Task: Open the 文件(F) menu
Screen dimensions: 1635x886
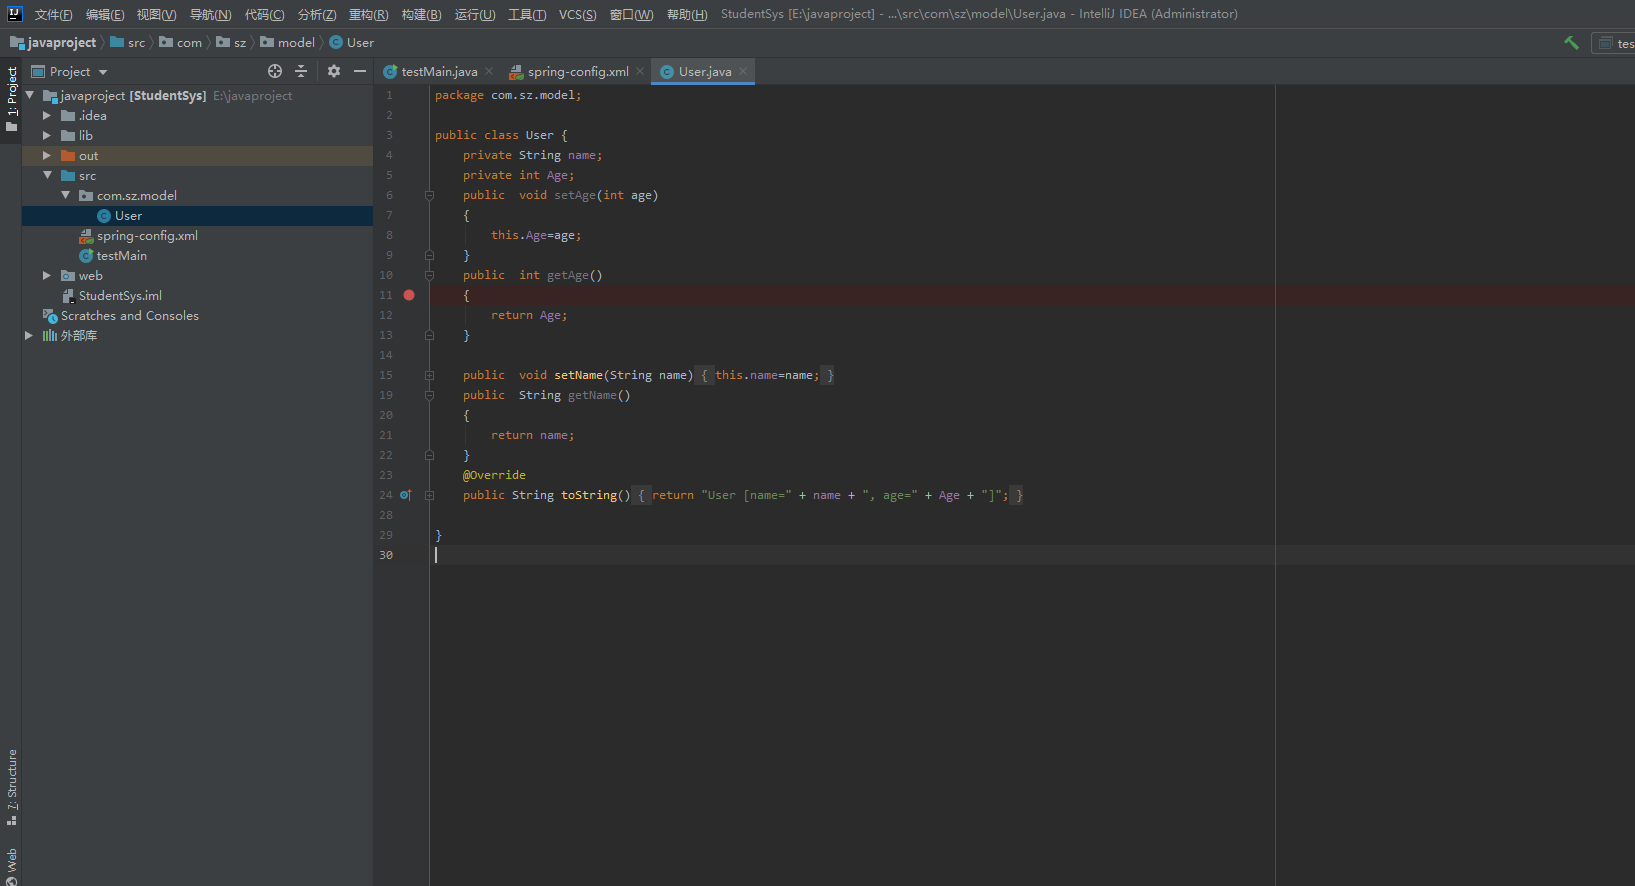Action: (x=53, y=14)
